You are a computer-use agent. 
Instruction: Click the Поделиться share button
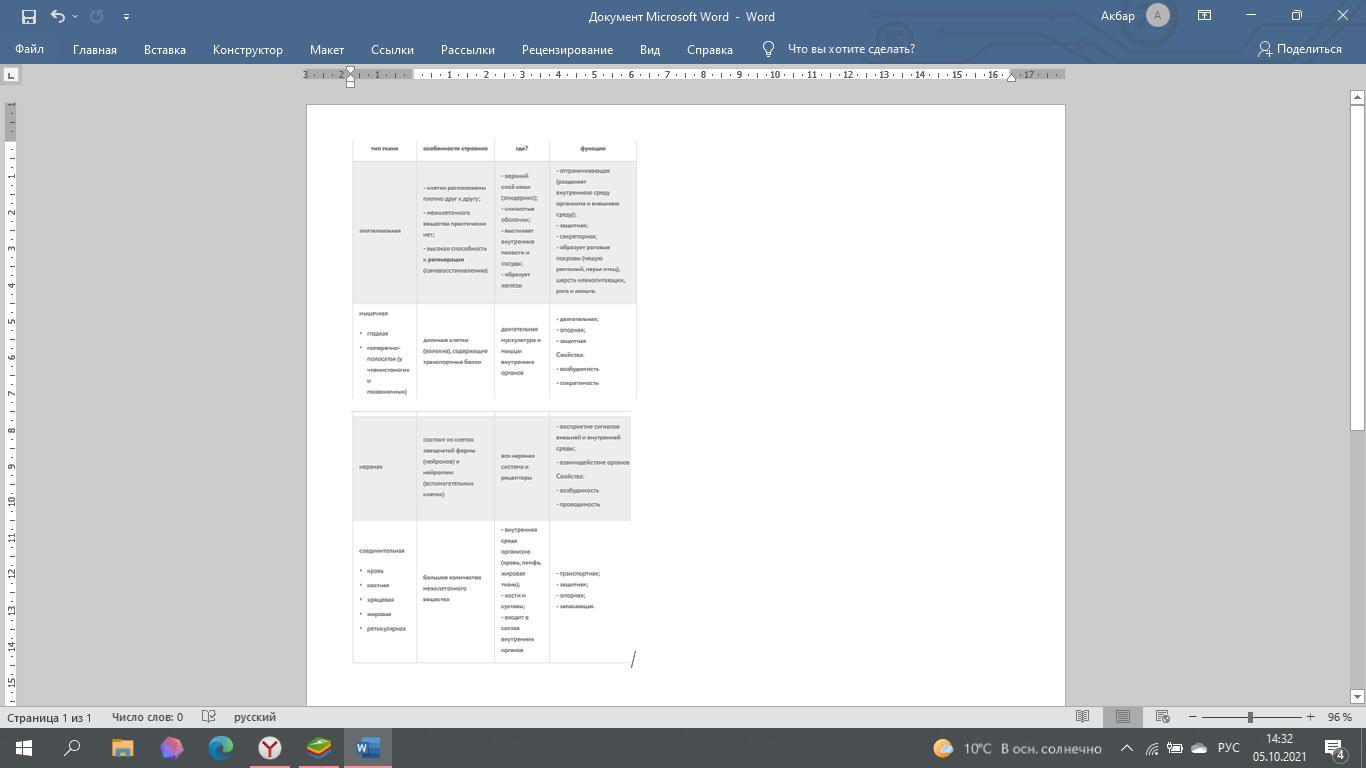coord(1300,49)
